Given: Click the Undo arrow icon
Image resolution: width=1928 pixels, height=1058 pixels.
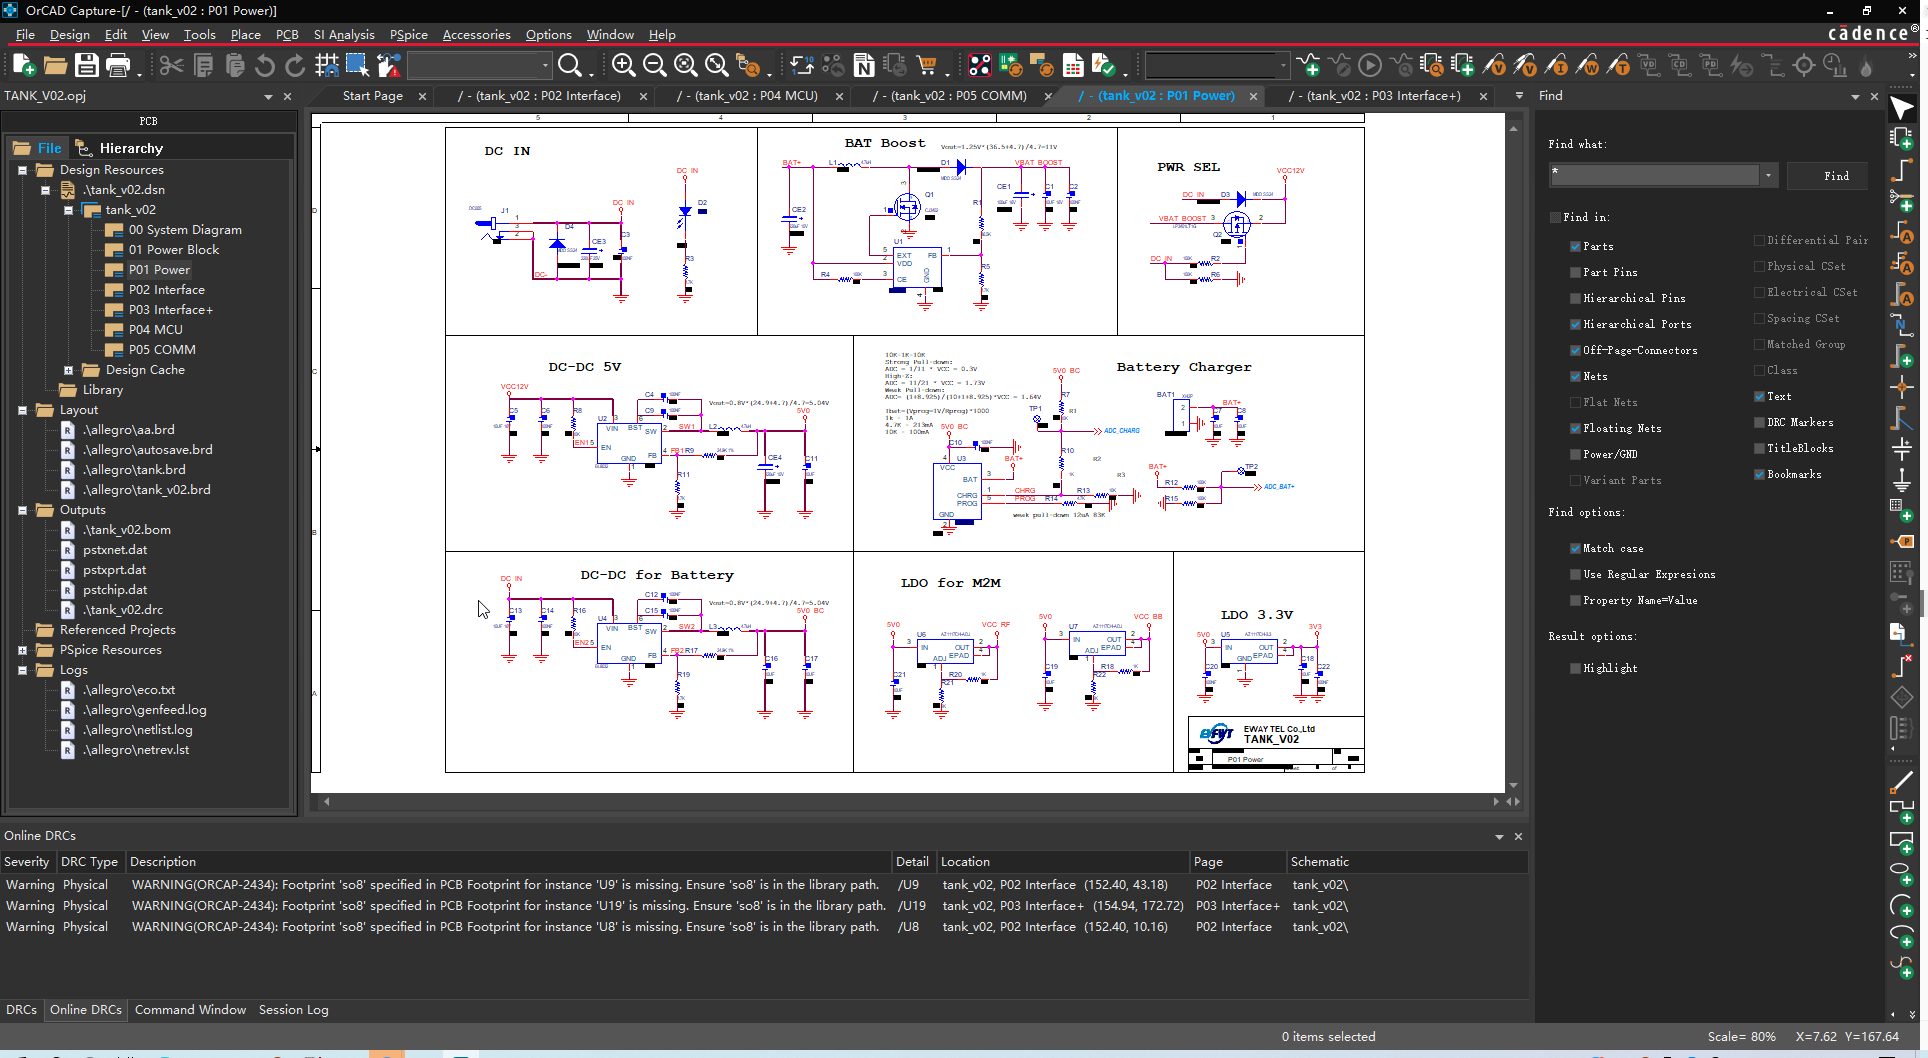Looking at the screenshot, I should pyautogui.click(x=265, y=66).
